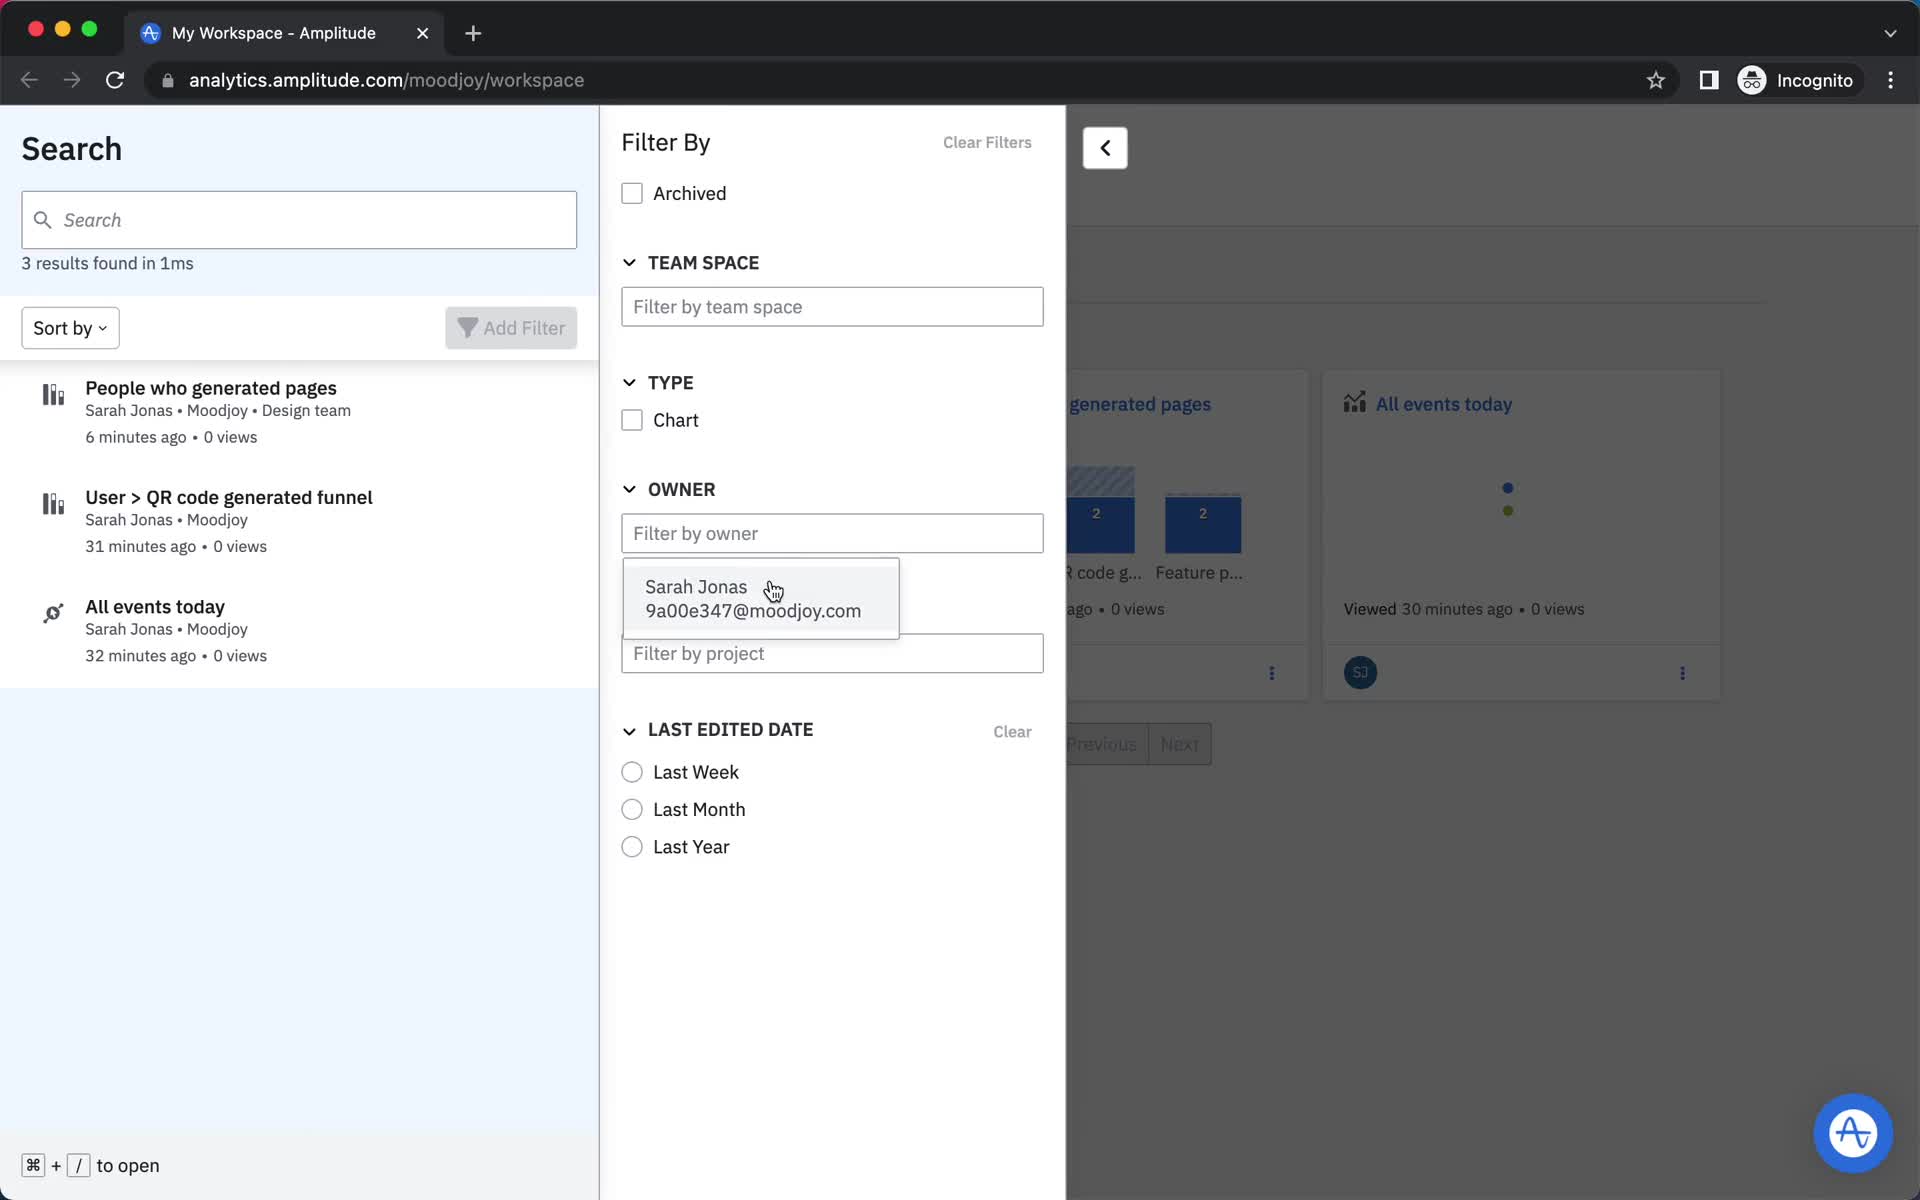Click the star/bookmark icon in toolbar
The image size is (1920, 1200).
click(1656, 80)
